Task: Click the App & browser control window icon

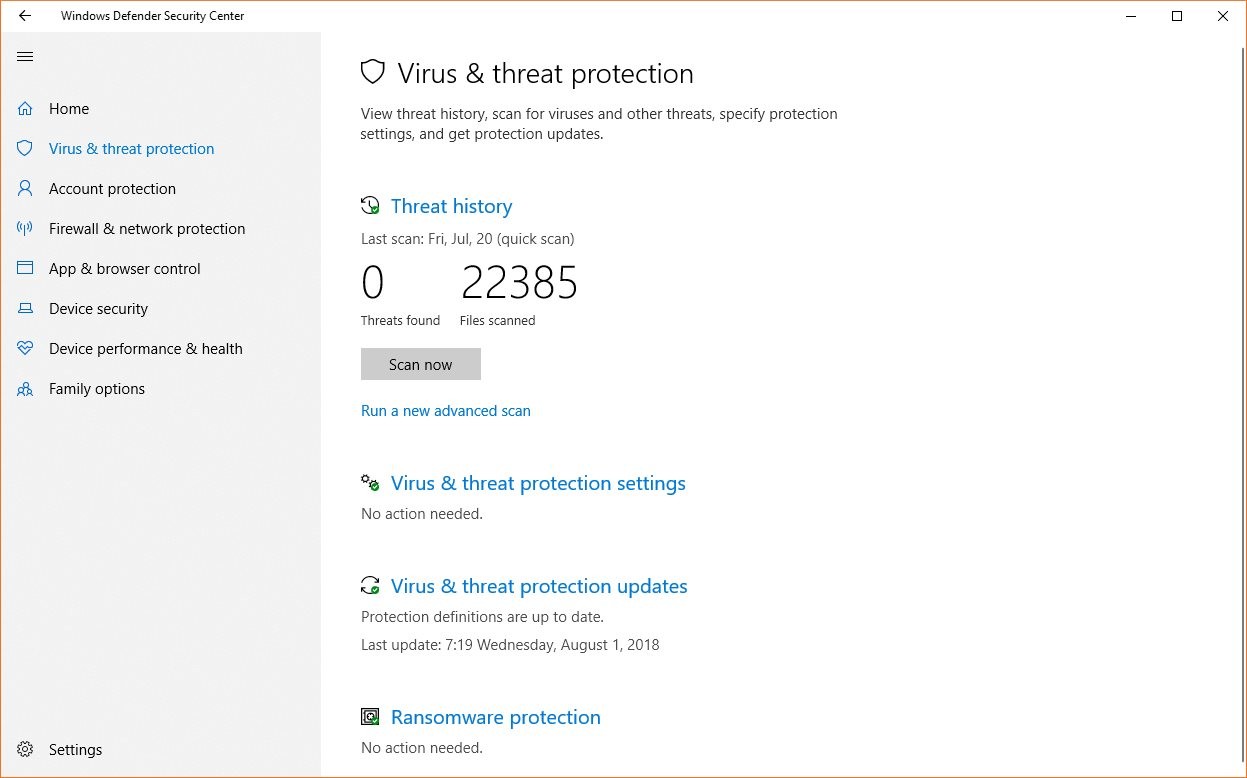Action: click(x=25, y=269)
